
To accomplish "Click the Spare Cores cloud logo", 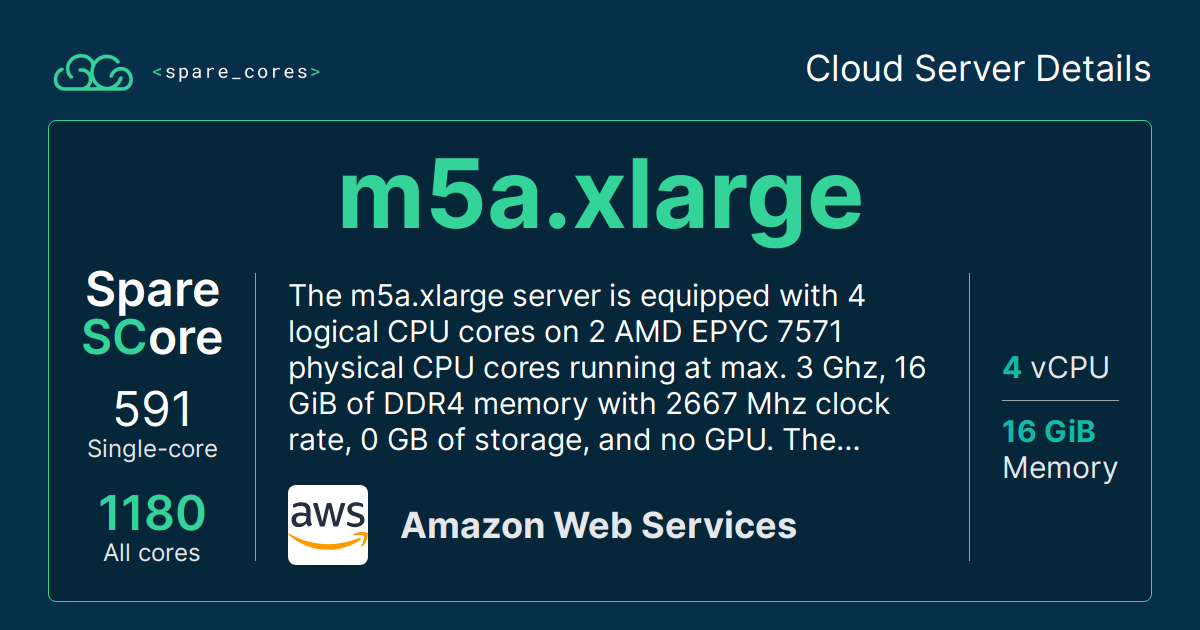I will click(93, 73).
